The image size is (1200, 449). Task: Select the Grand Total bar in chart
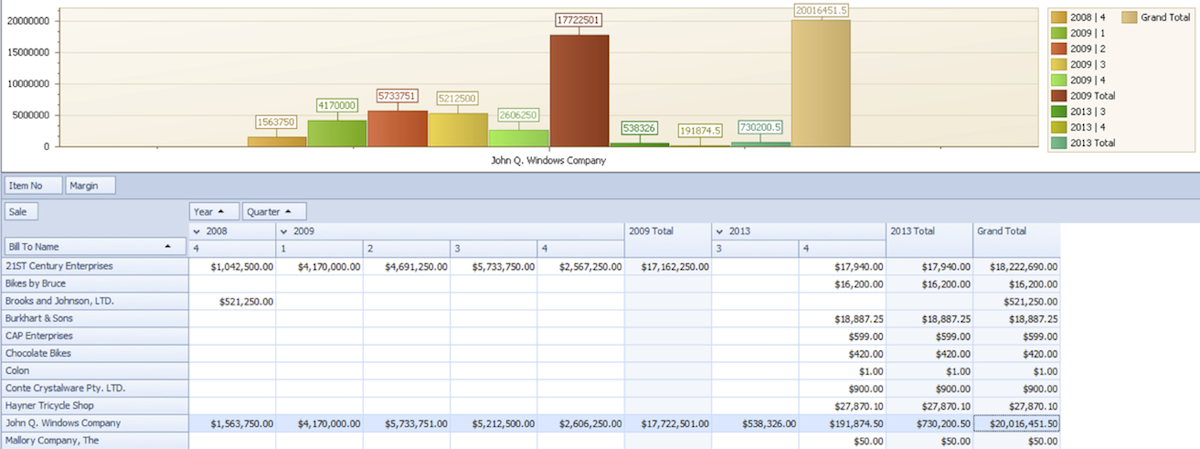pyautogui.click(x=821, y=83)
